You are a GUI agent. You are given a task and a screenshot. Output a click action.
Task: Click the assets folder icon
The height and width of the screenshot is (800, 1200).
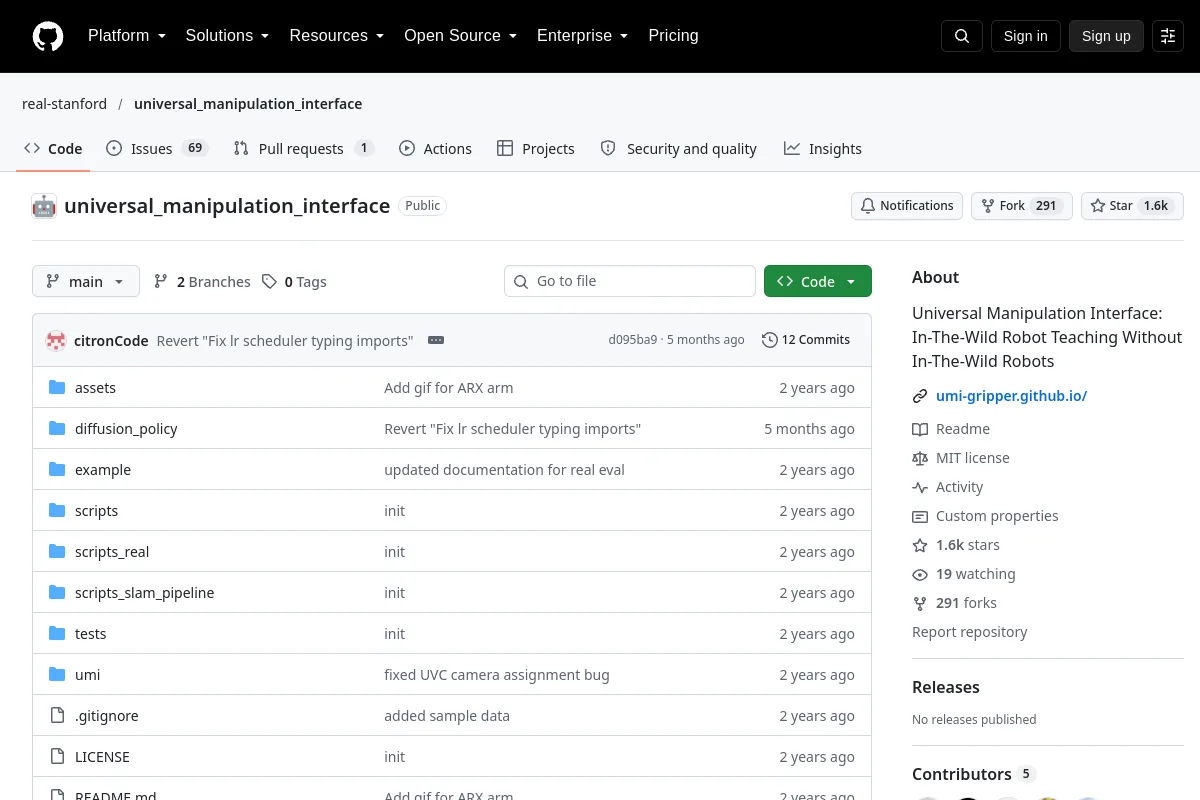[57, 388]
